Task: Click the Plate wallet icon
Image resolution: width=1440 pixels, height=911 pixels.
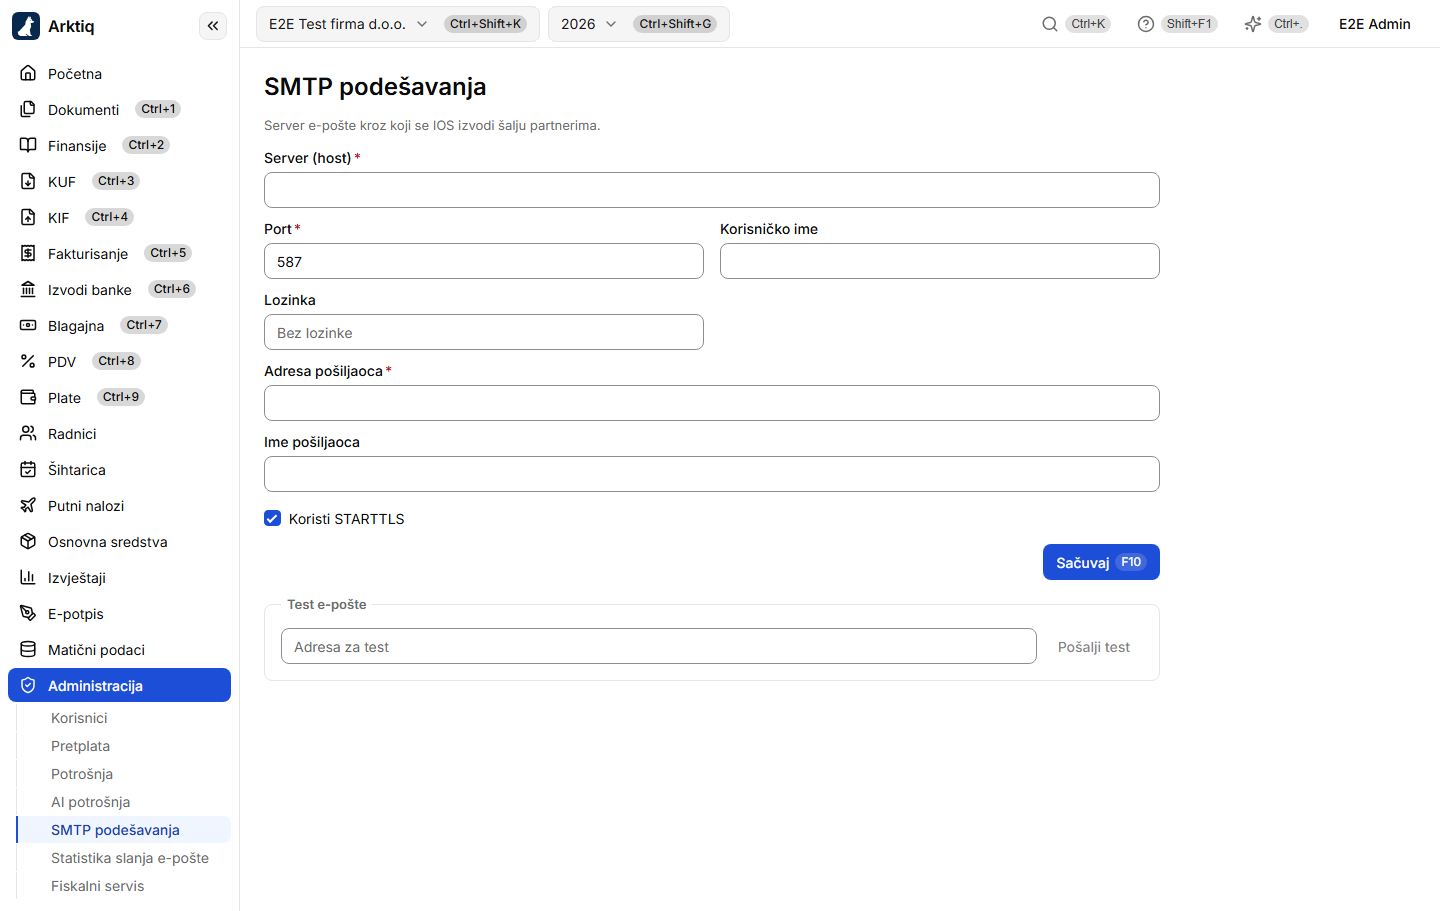Action: (28, 397)
